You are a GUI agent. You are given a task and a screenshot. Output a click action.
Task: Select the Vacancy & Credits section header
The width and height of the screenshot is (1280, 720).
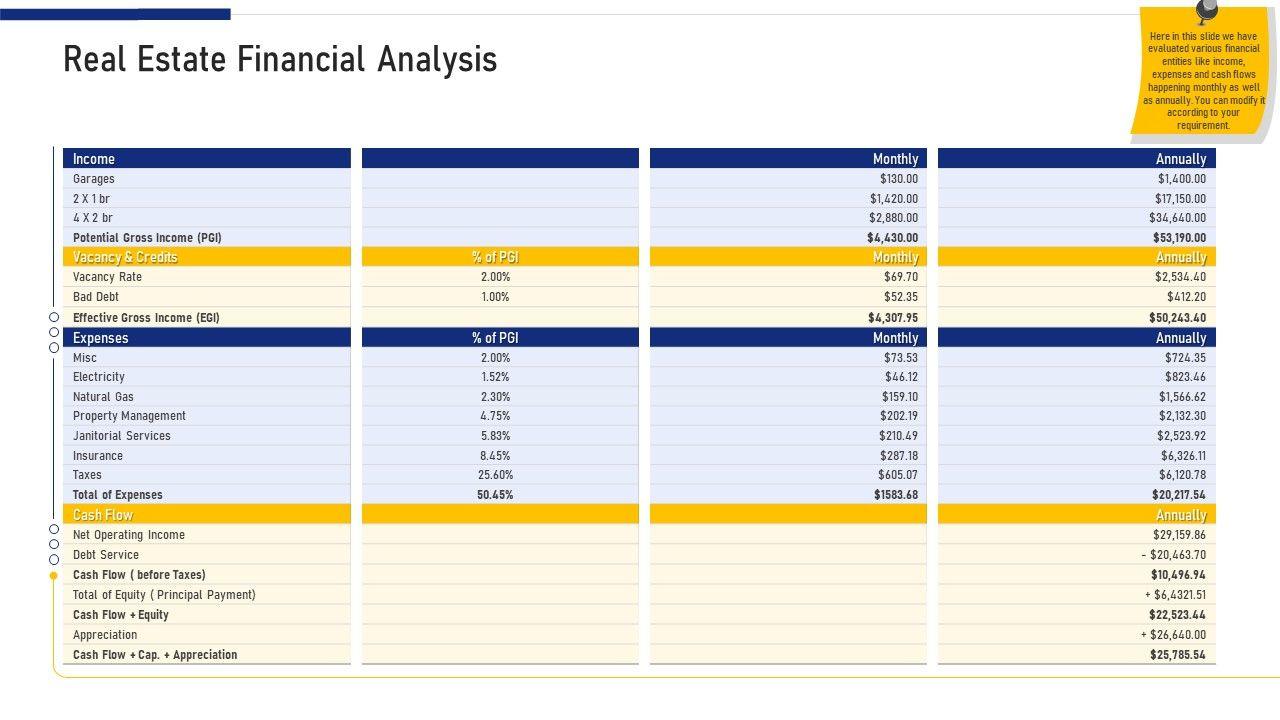click(x=125, y=258)
